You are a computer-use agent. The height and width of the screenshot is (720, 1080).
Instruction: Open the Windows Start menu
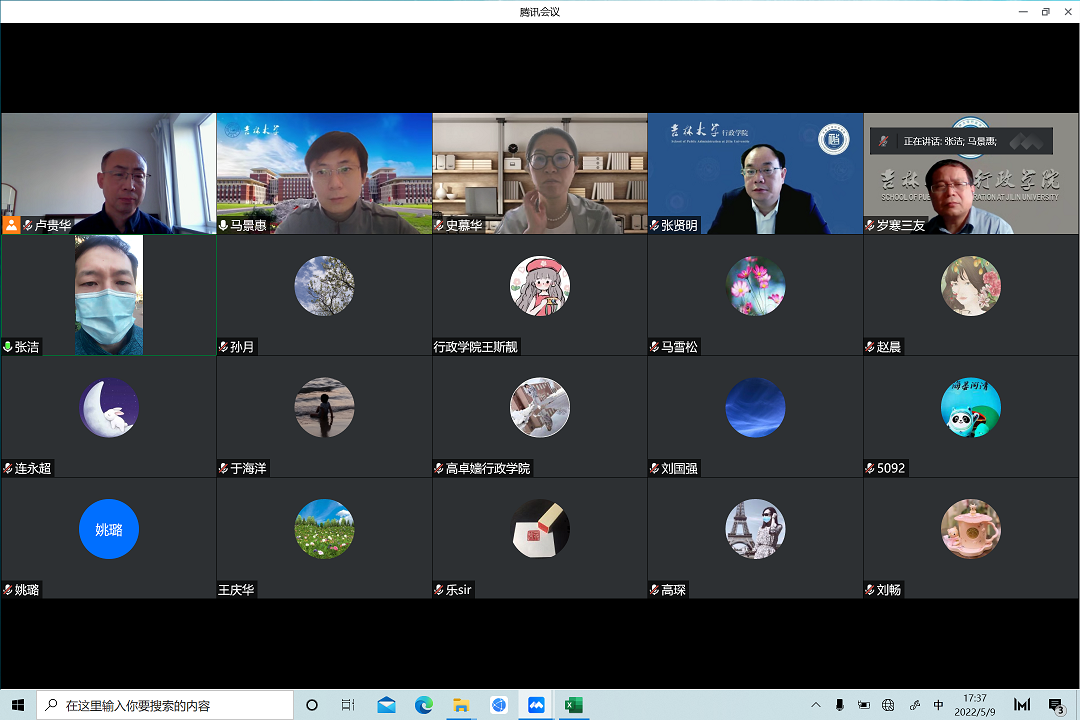pos(18,705)
